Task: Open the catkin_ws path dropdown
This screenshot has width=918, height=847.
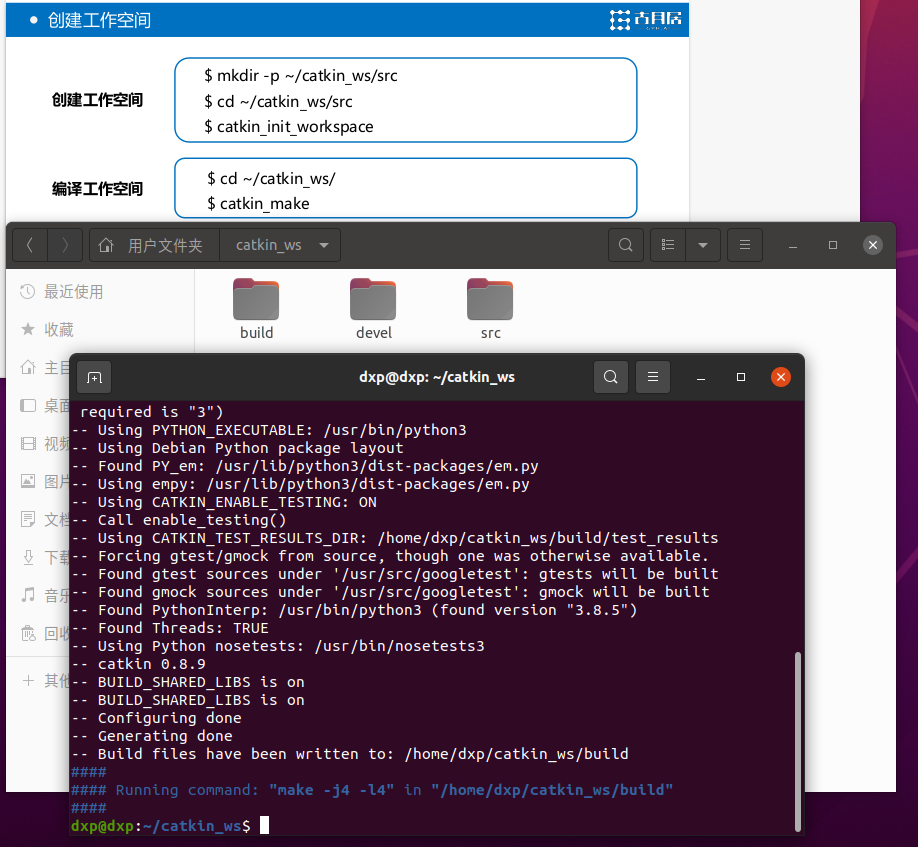Action: point(324,245)
